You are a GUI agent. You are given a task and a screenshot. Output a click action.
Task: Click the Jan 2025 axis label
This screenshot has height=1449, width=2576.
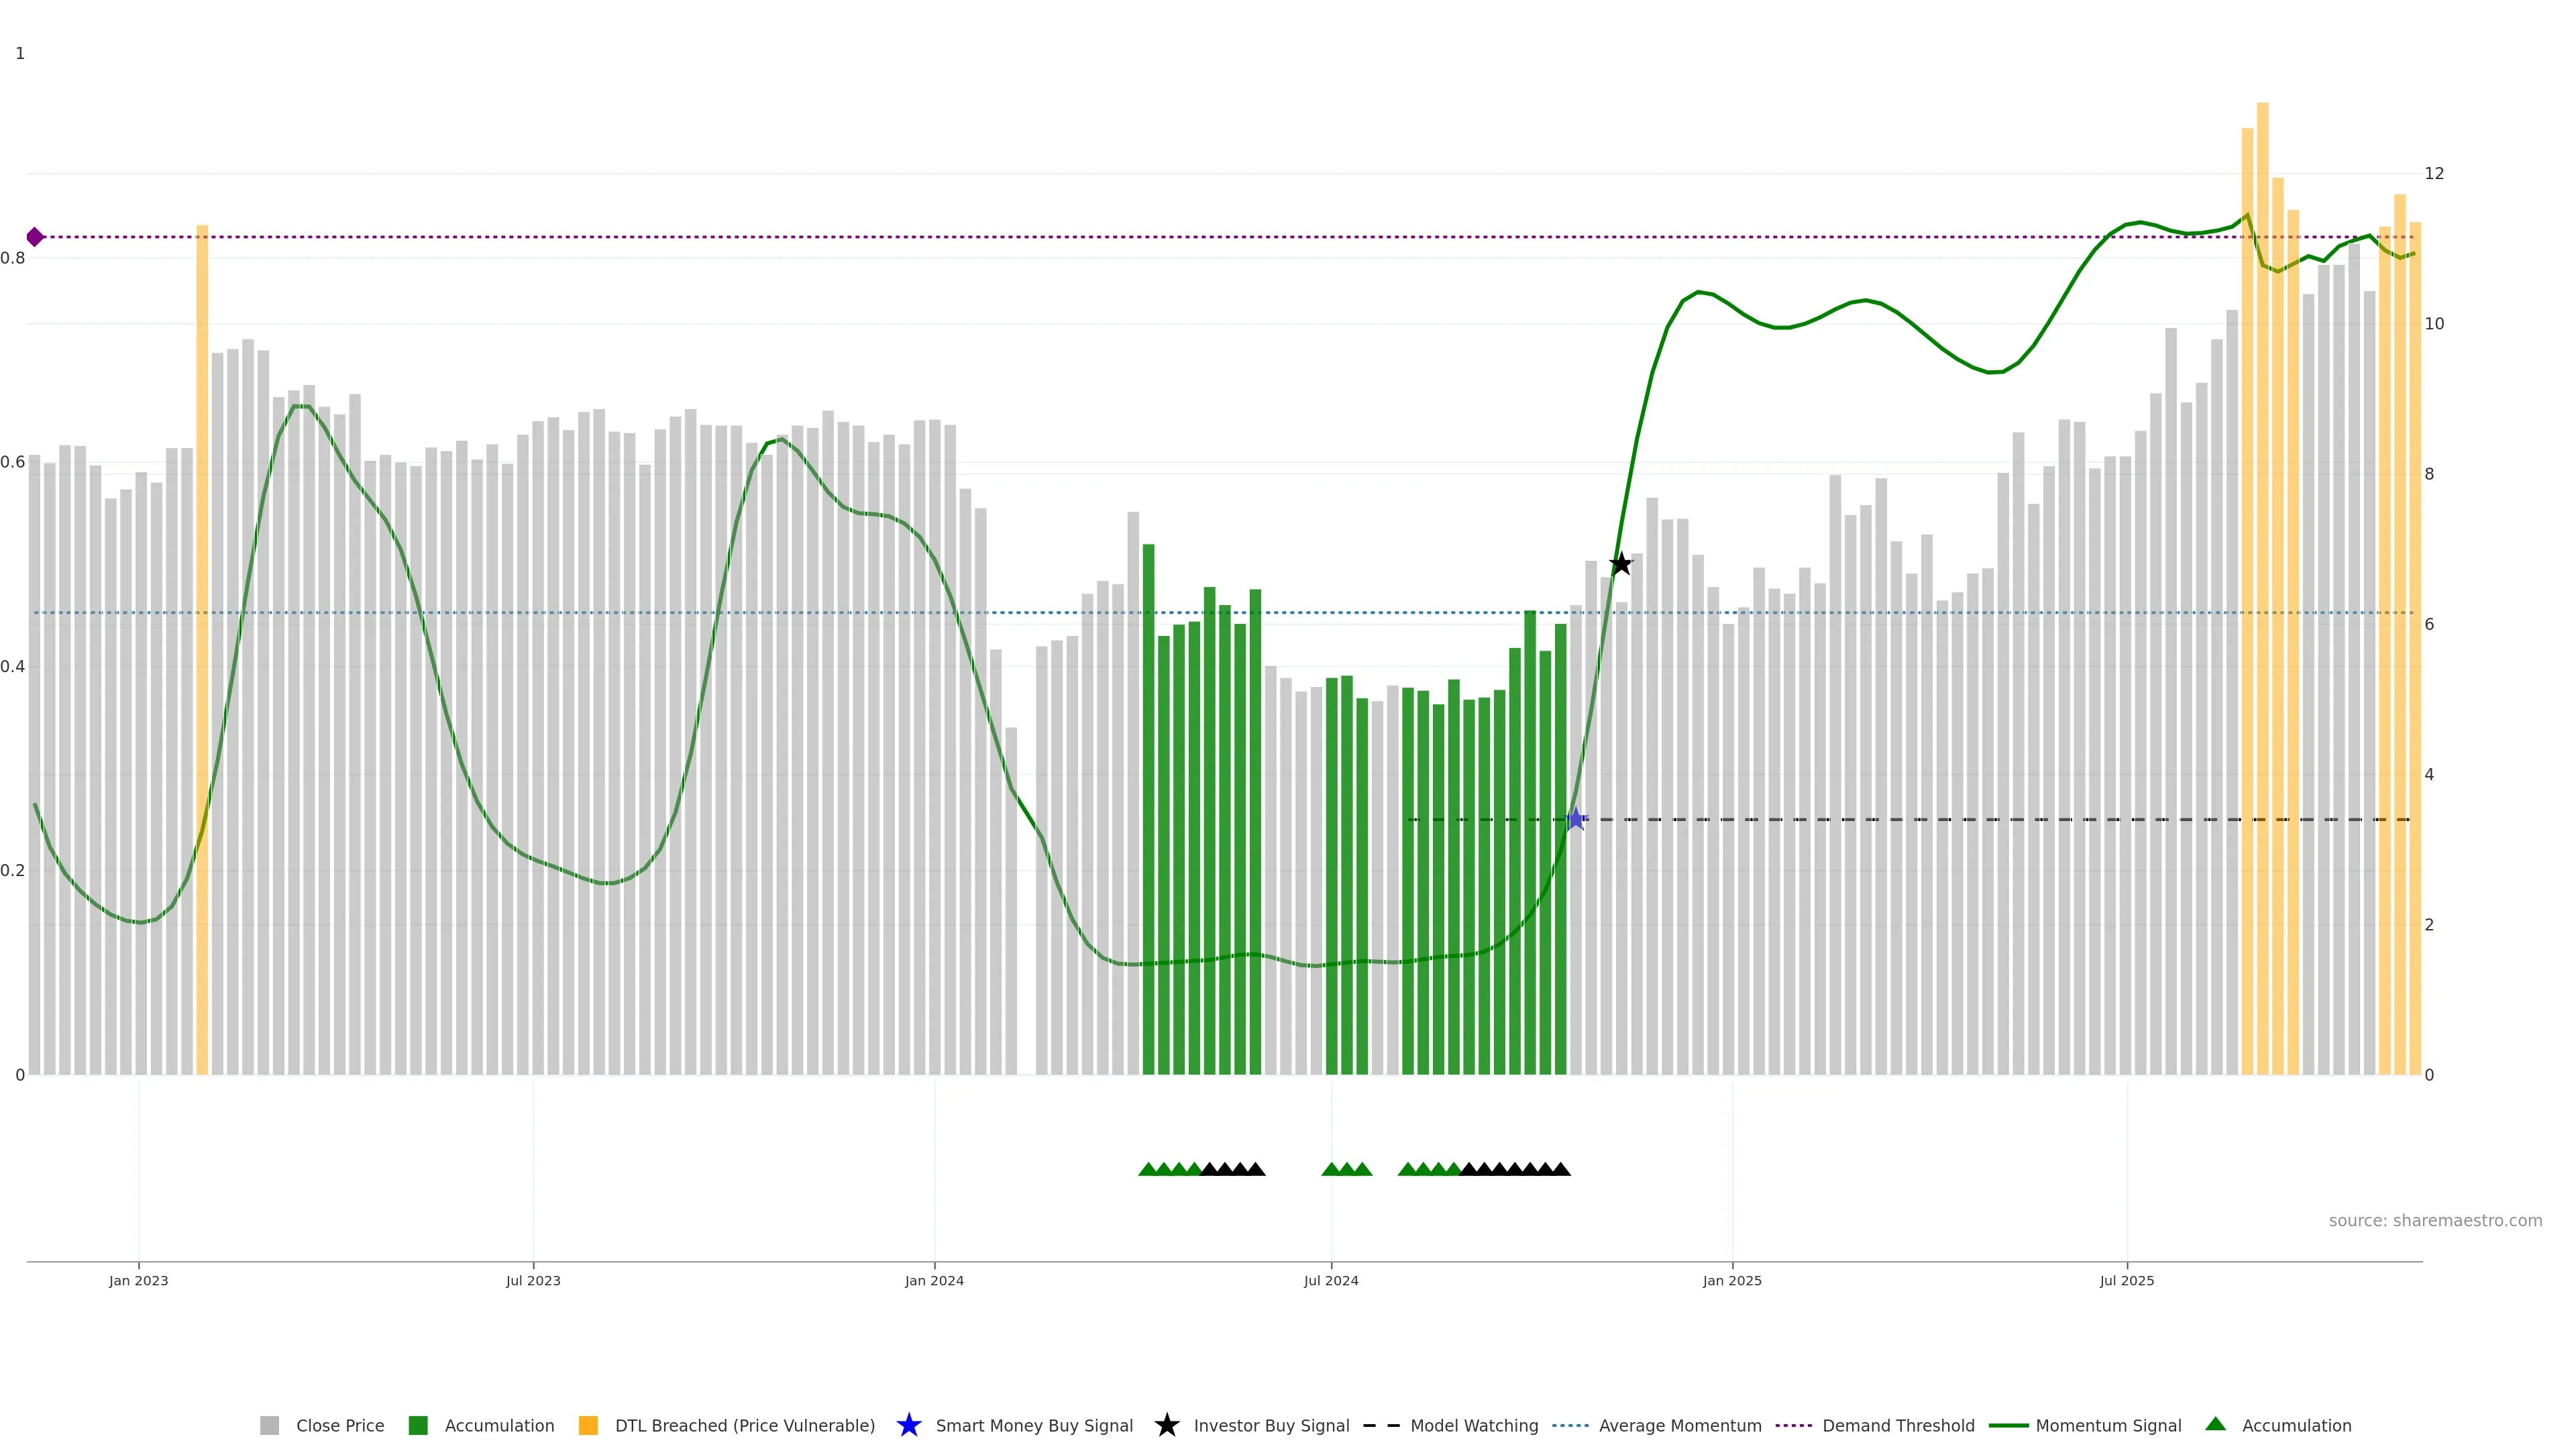[1732, 1280]
